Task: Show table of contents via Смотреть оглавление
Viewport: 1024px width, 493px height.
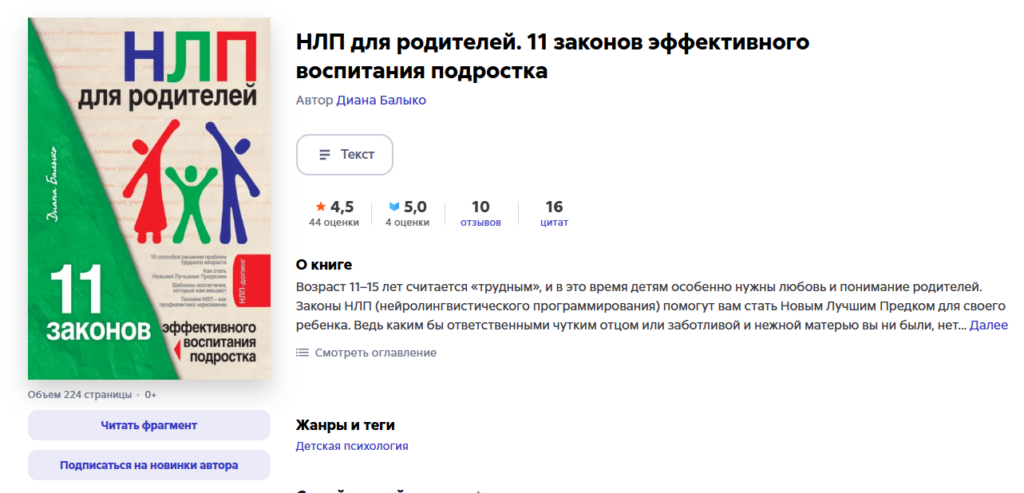Action: (x=375, y=353)
